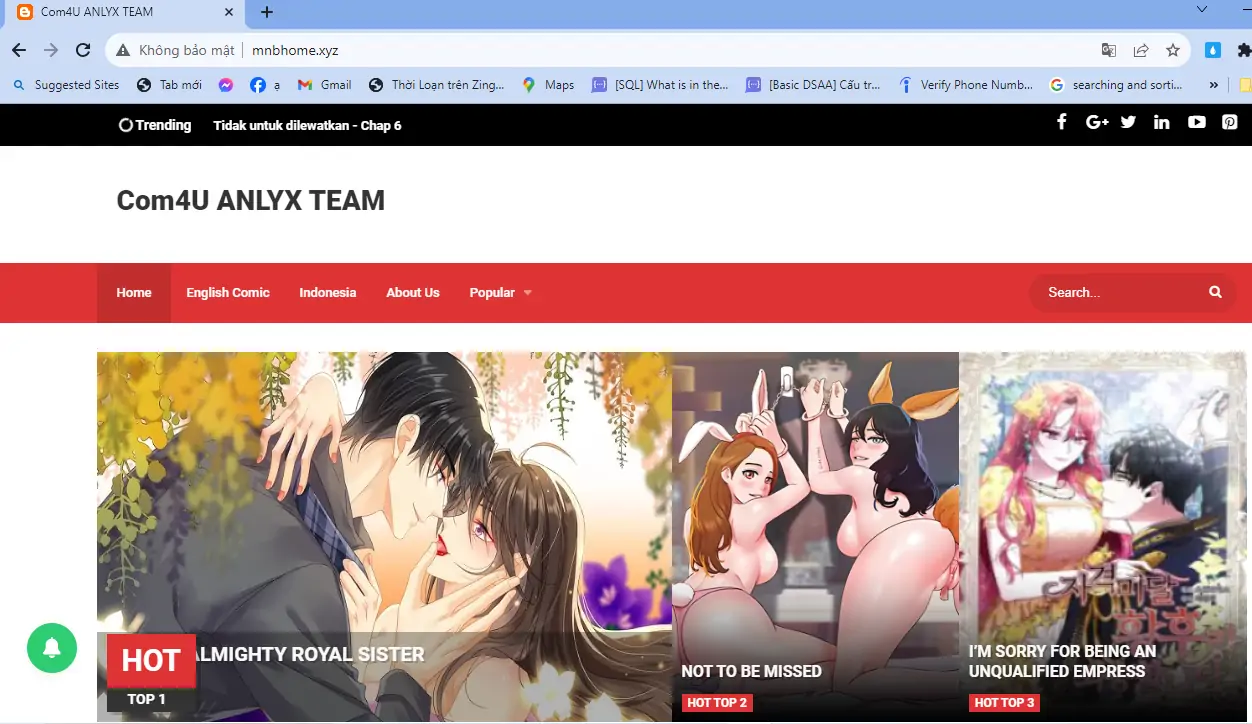Open the site's Pinterest icon
This screenshot has height=724, width=1252.
[x=1230, y=122]
